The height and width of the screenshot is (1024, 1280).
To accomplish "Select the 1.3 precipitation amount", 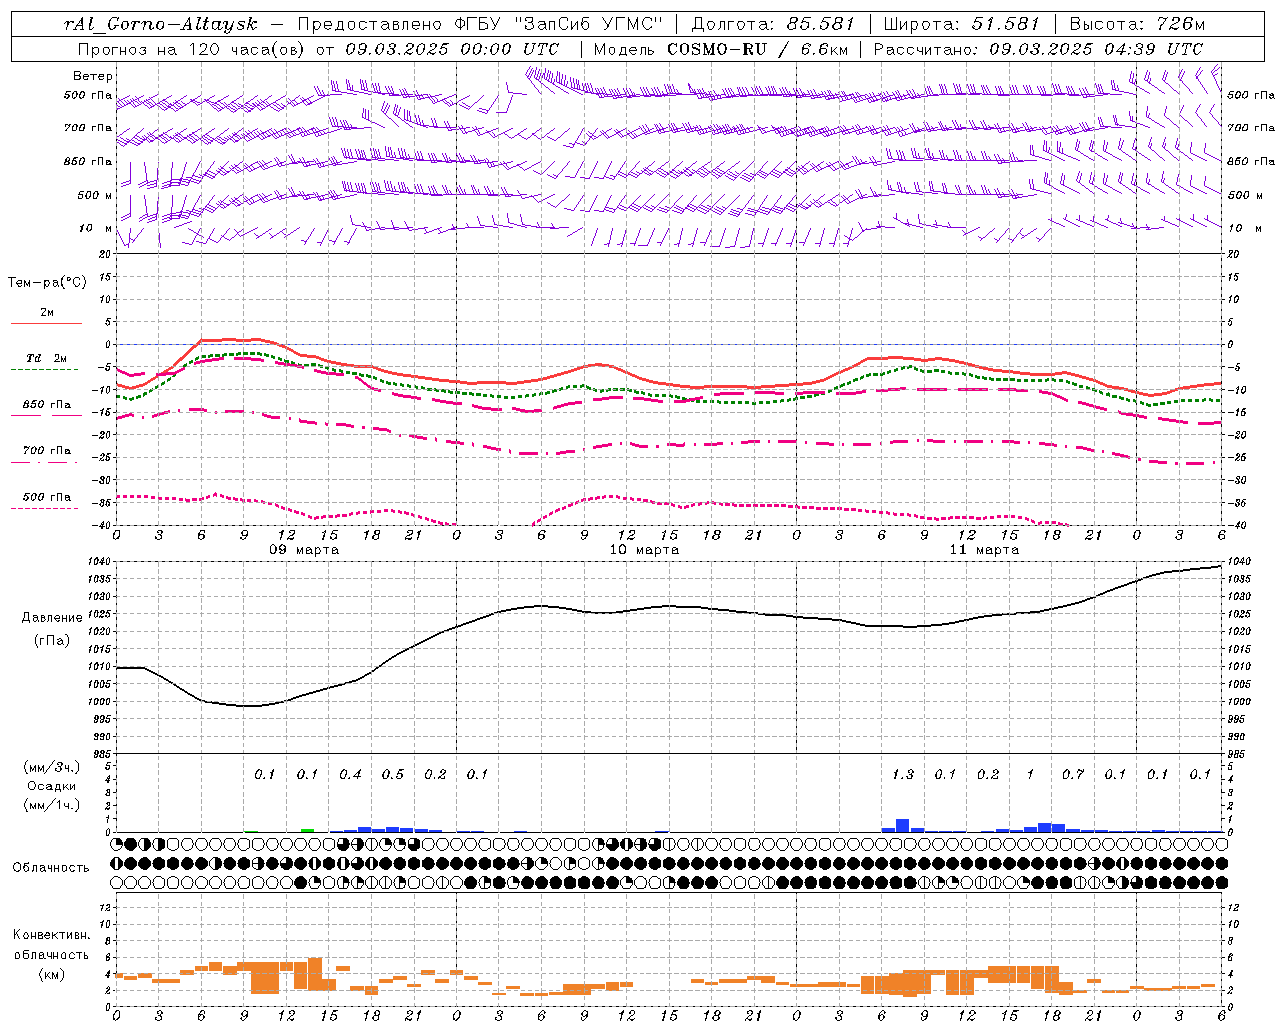I will [902, 775].
